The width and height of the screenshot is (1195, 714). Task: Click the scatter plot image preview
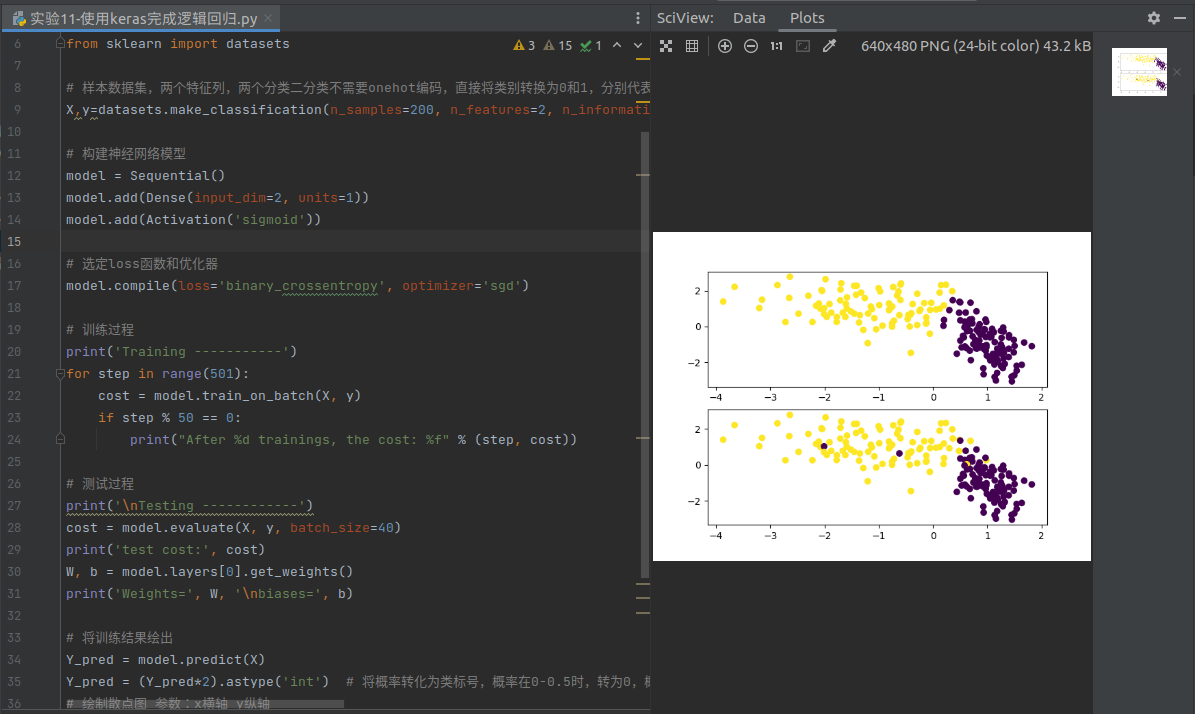(872, 396)
